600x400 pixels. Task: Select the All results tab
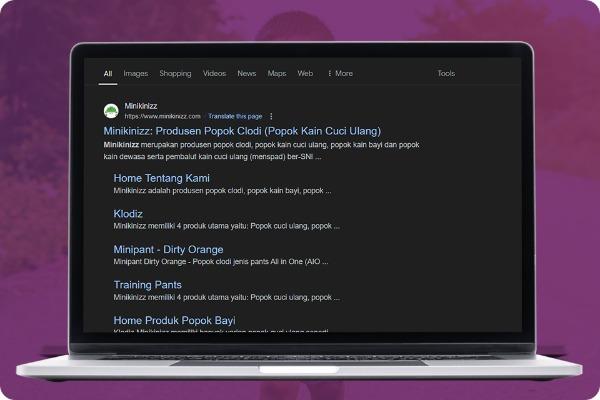point(108,73)
